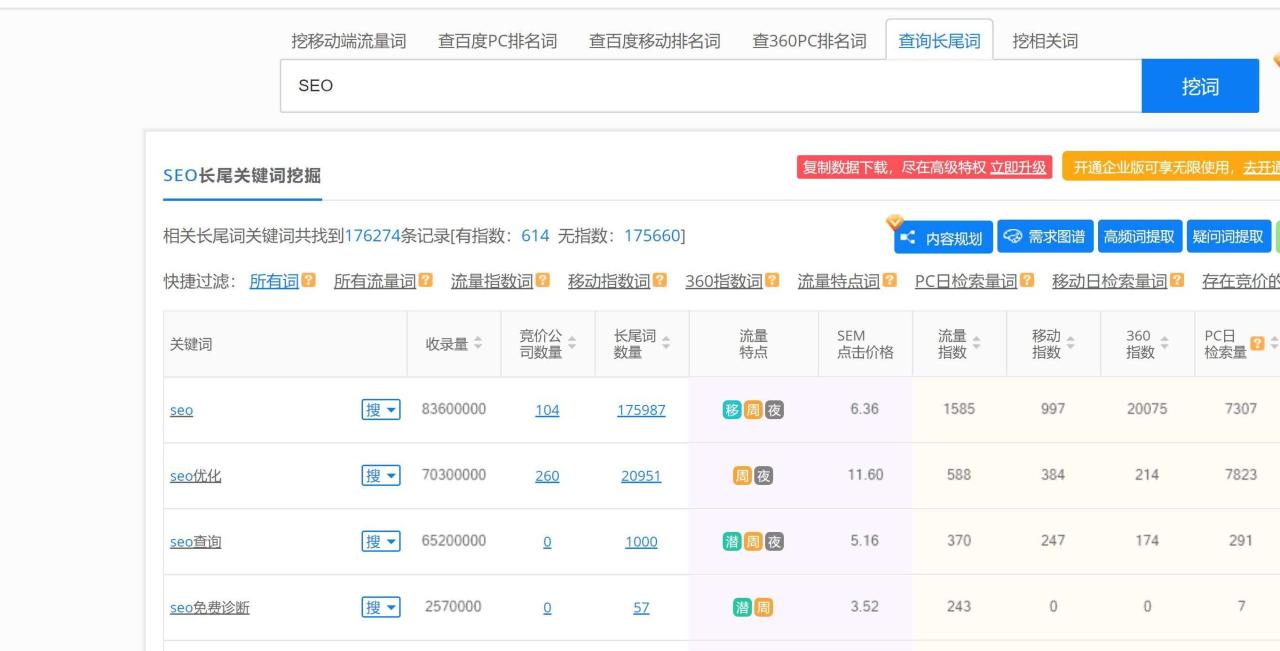Click the share icon on 内容规划 button
The width and height of the screenshot is (1280, 651).
(x=908, y=236)
